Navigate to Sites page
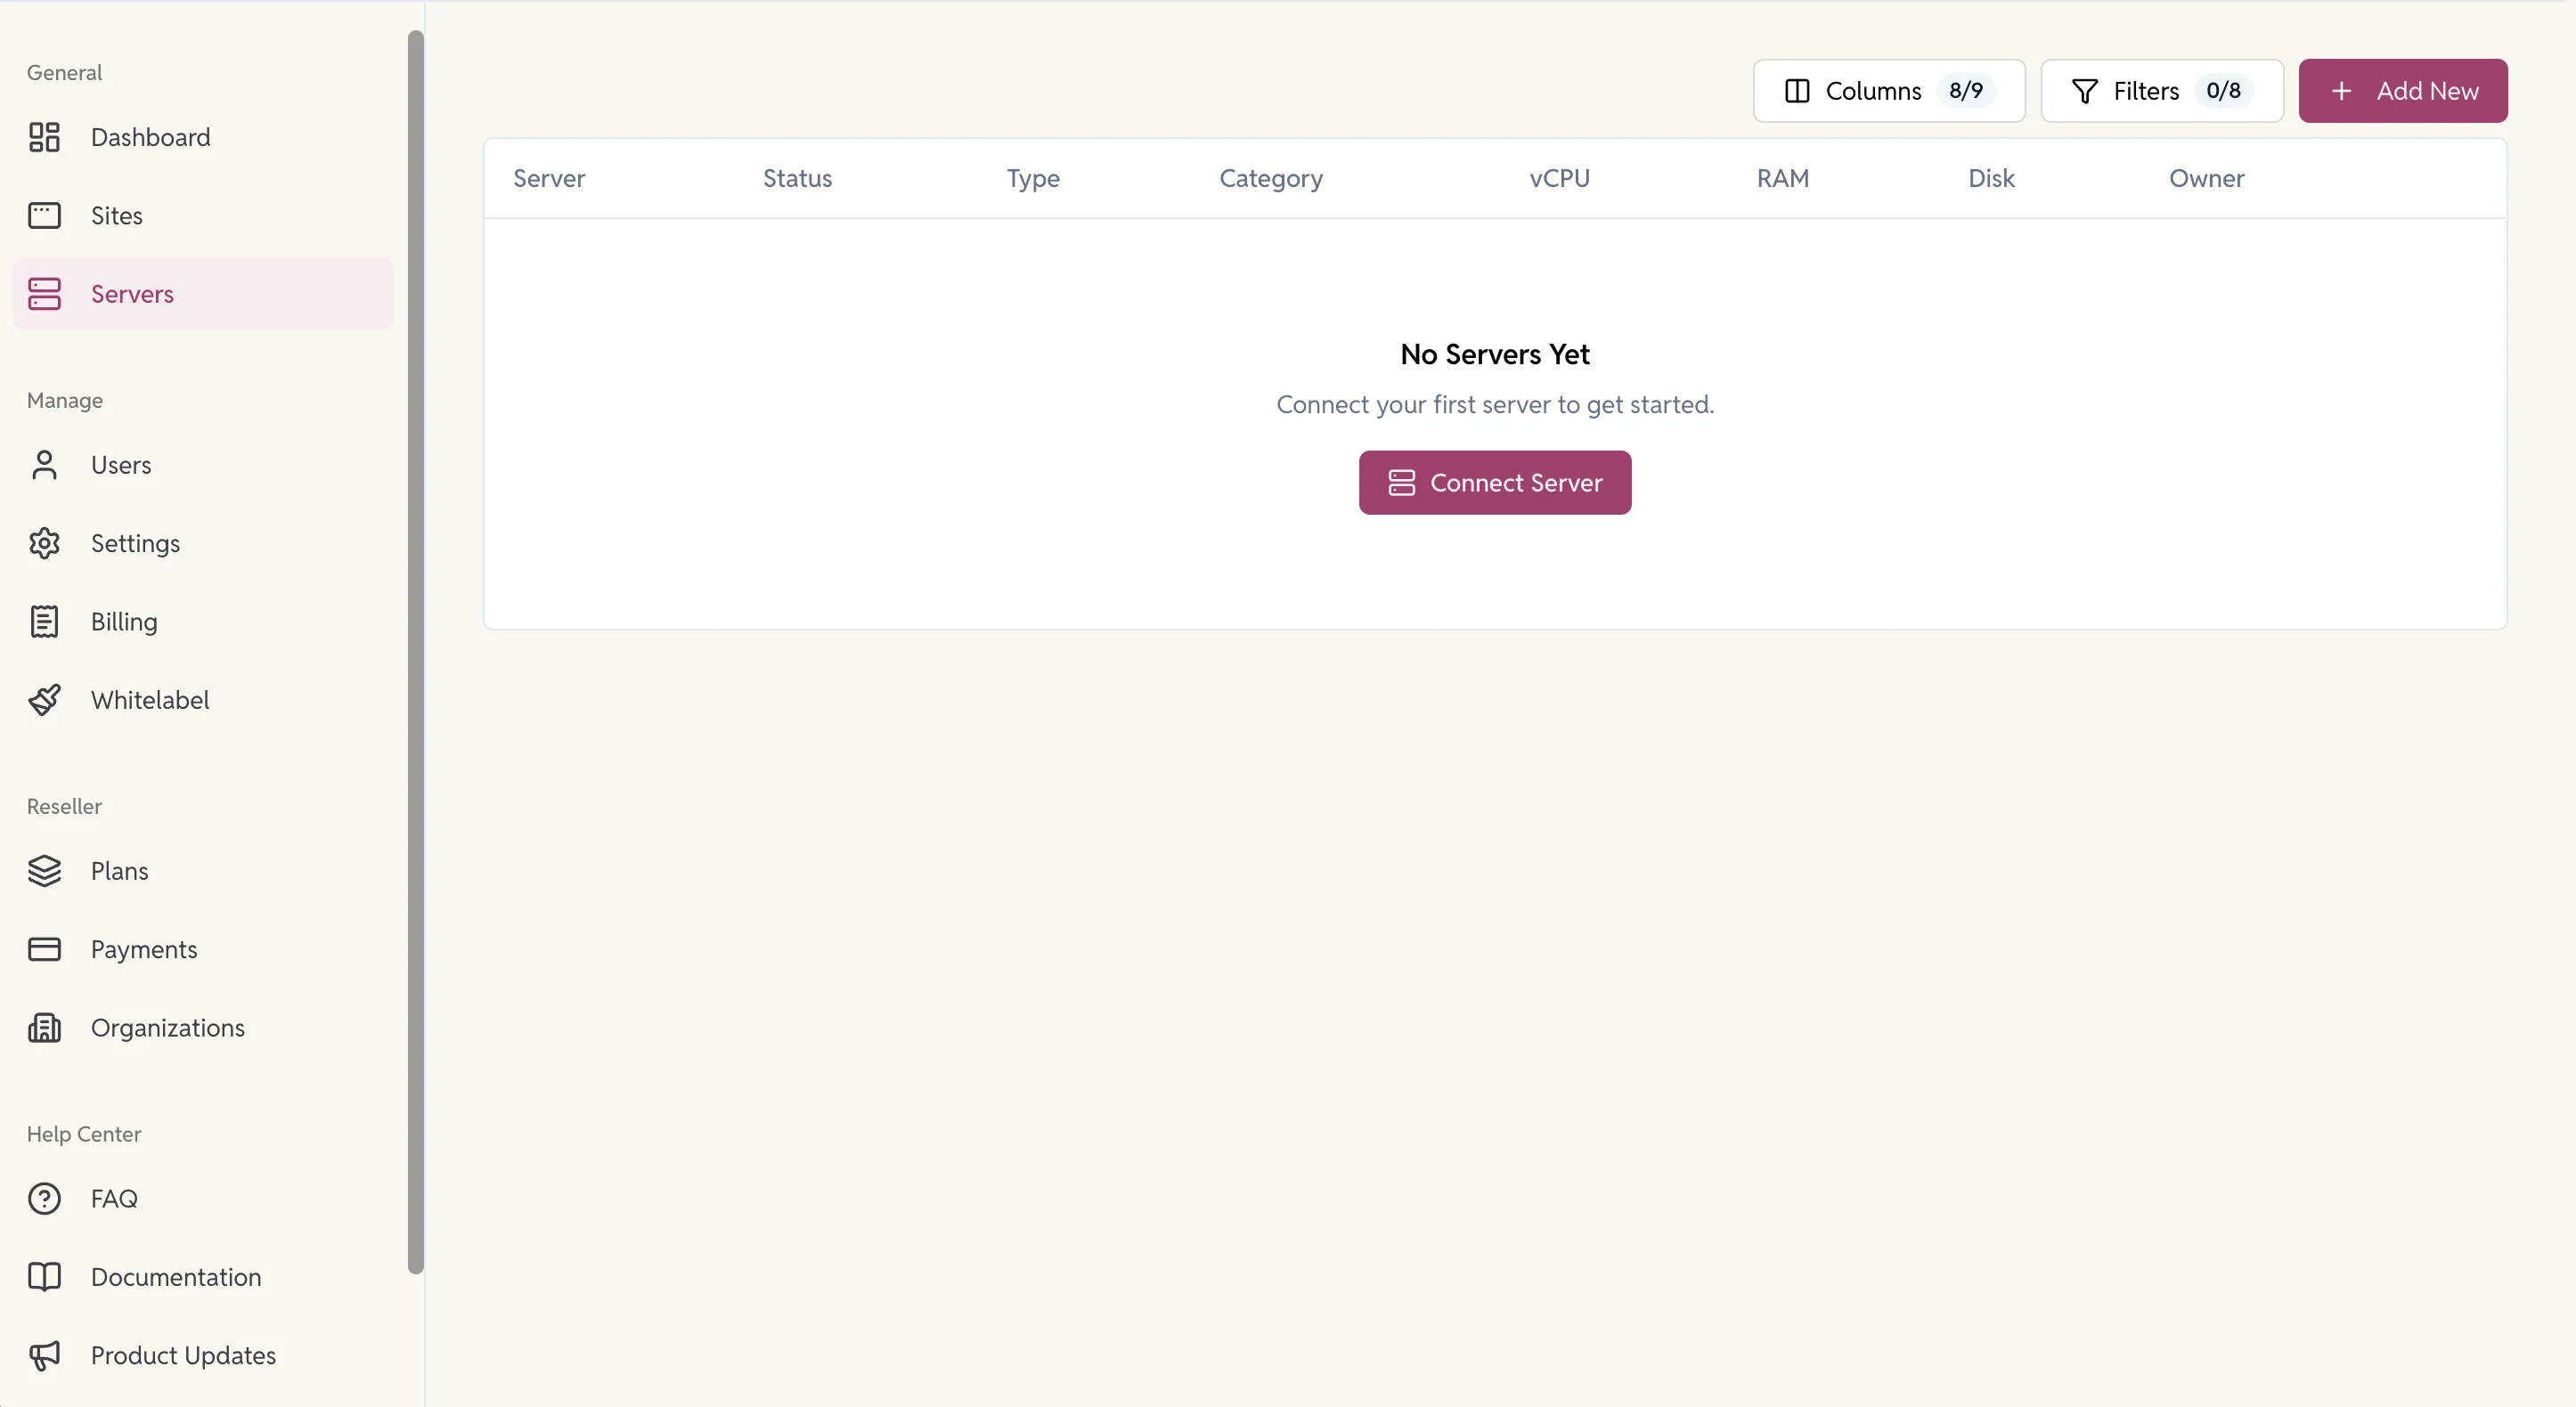This screenshot has width=2576, height=1407. coord(203,215)
